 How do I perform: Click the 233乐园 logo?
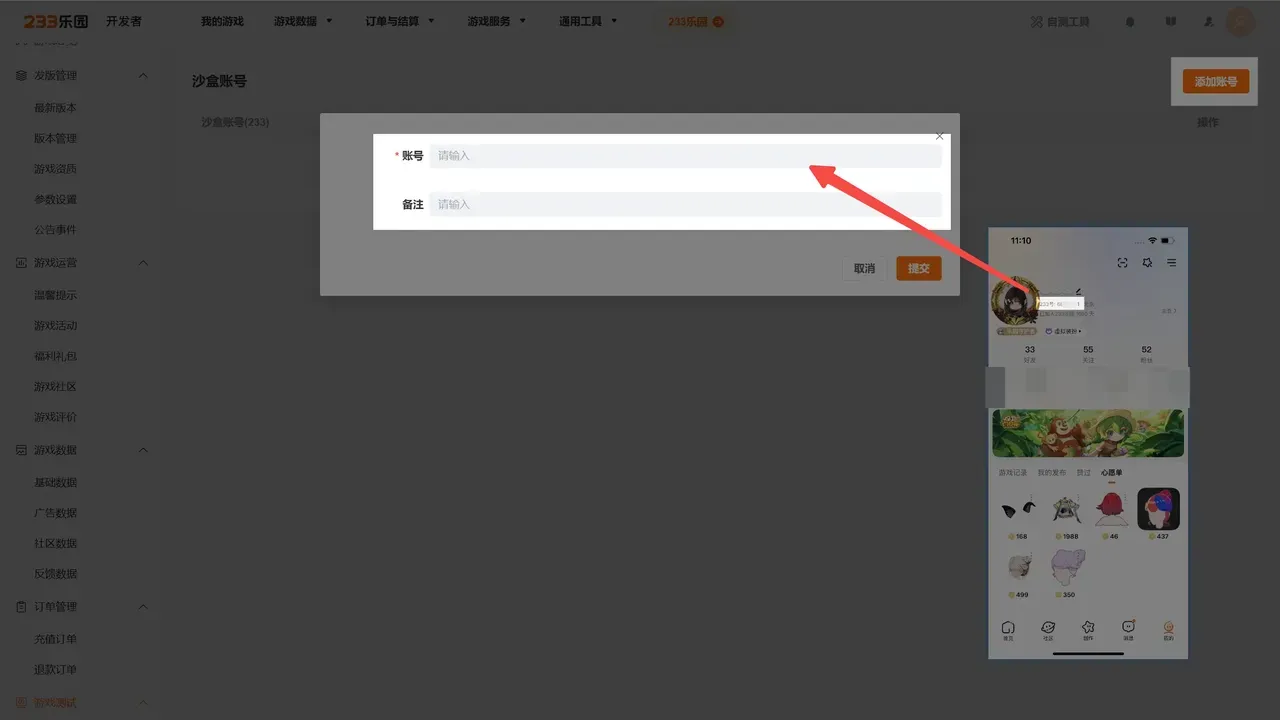tap(56, 21)
